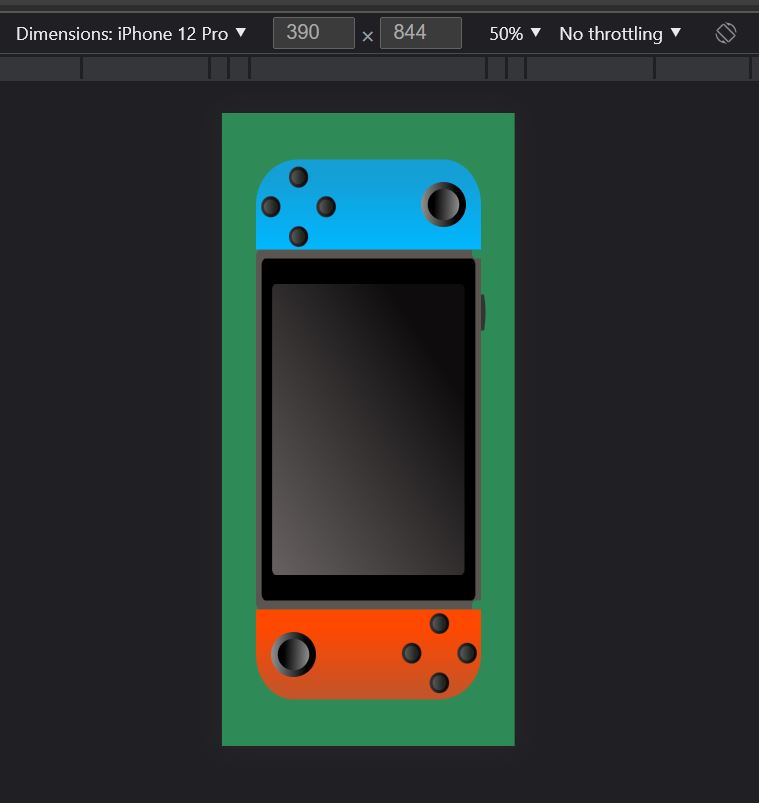Click the height field showing 844
This screenshot has width=759, height=803.
(420, 33)
